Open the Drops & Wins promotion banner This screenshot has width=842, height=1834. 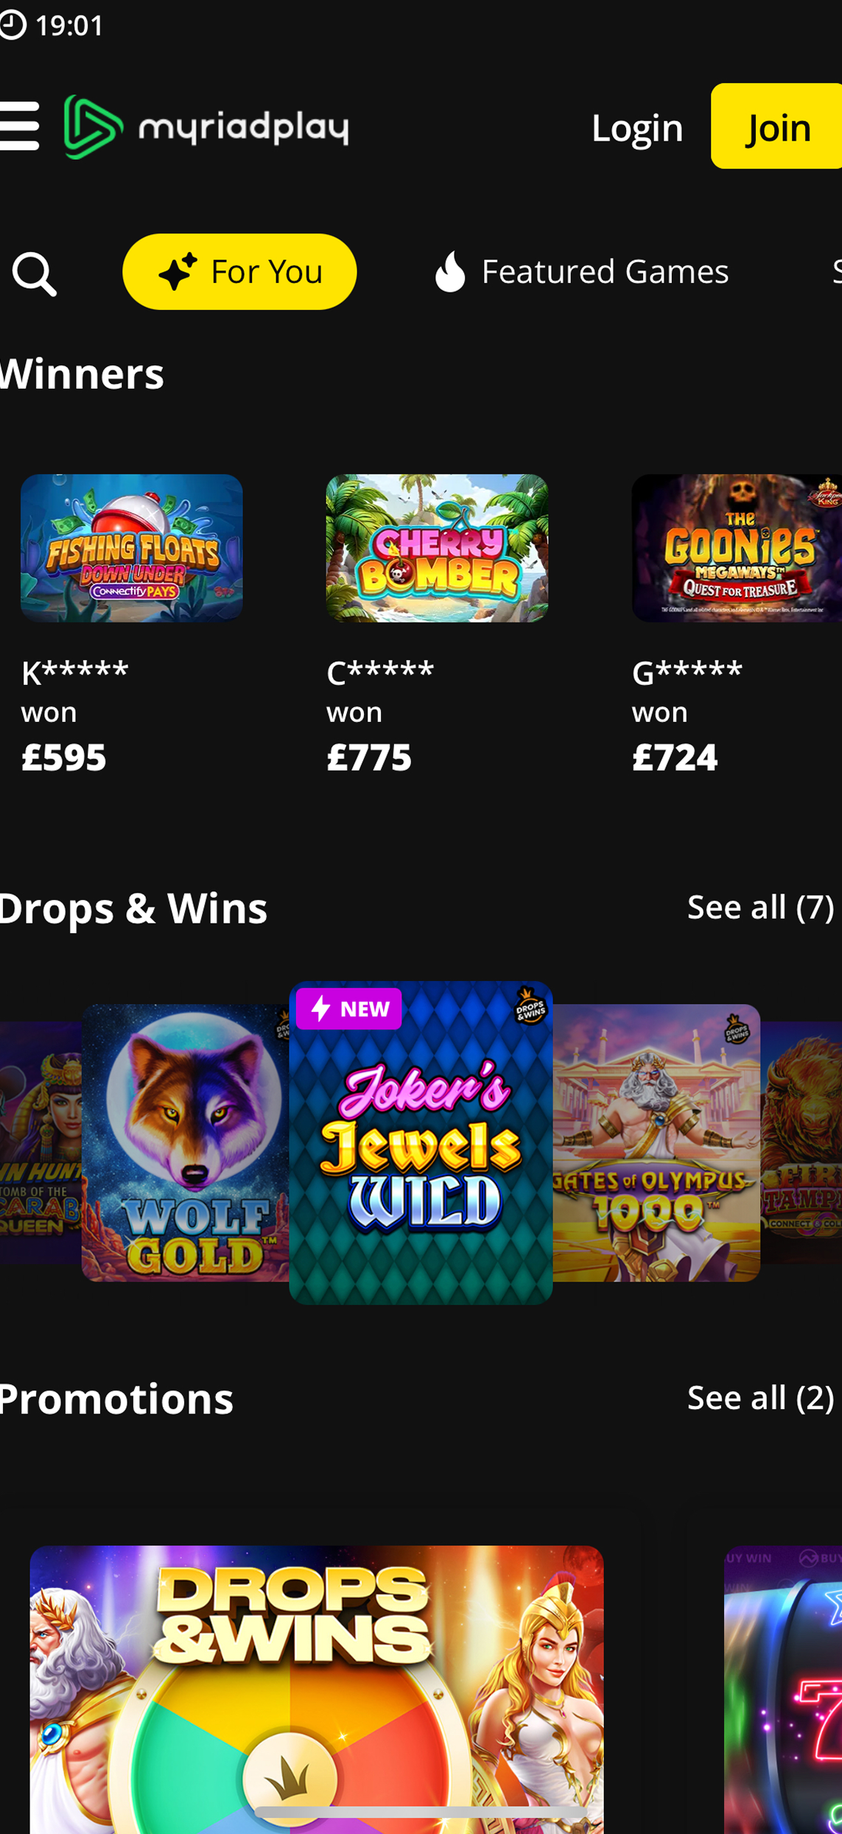[317, 1690]
